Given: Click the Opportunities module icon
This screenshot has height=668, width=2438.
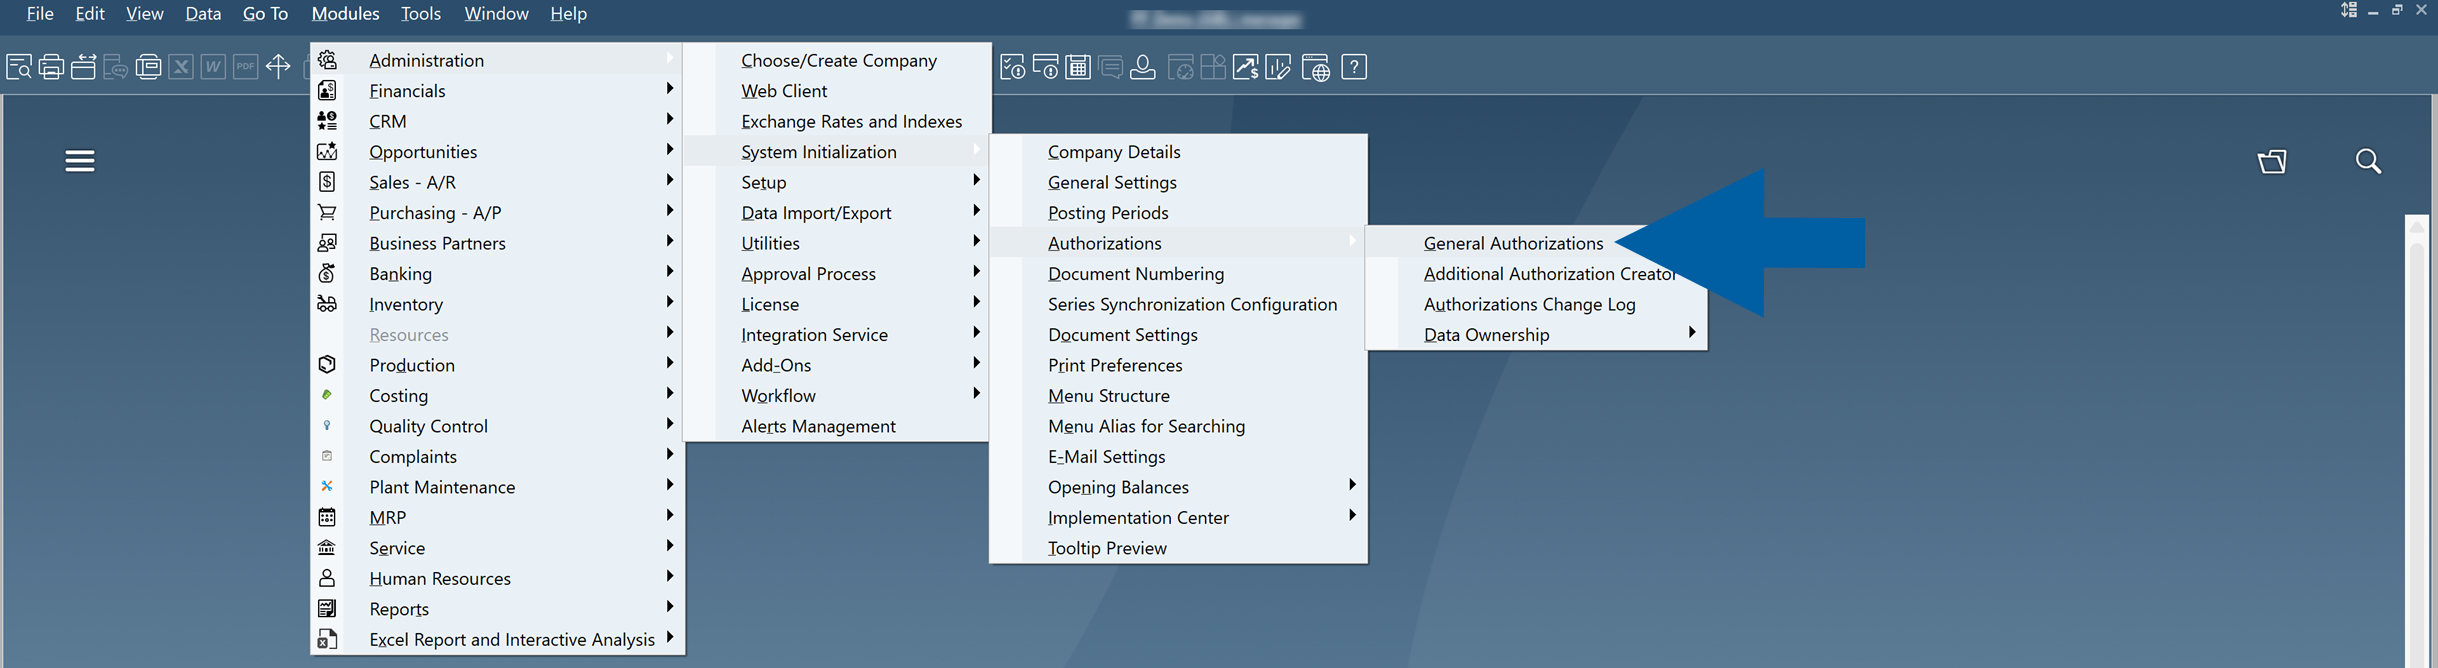Looking at the screenshot, I should coord(327,151).
